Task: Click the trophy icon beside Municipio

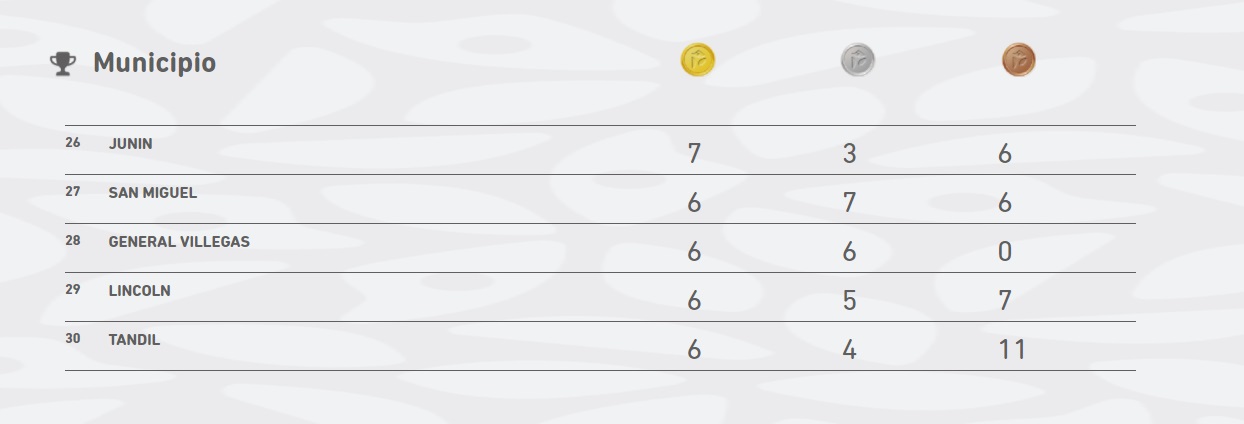Action: [63, 63]
